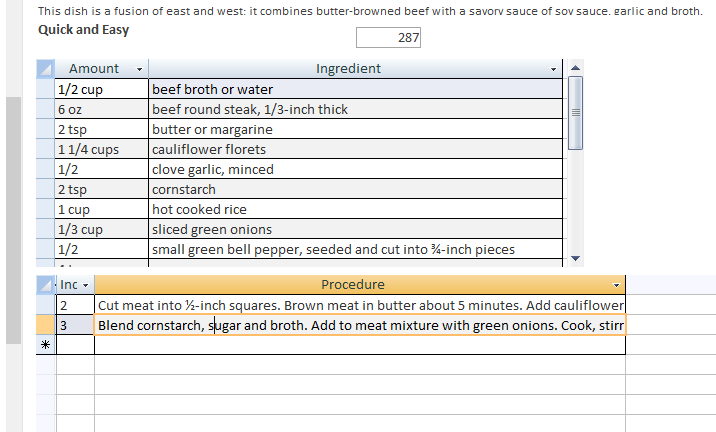This screenshot has height=432, width=716.
Task: Click the Amount column header label
Action: pos(93,69)
